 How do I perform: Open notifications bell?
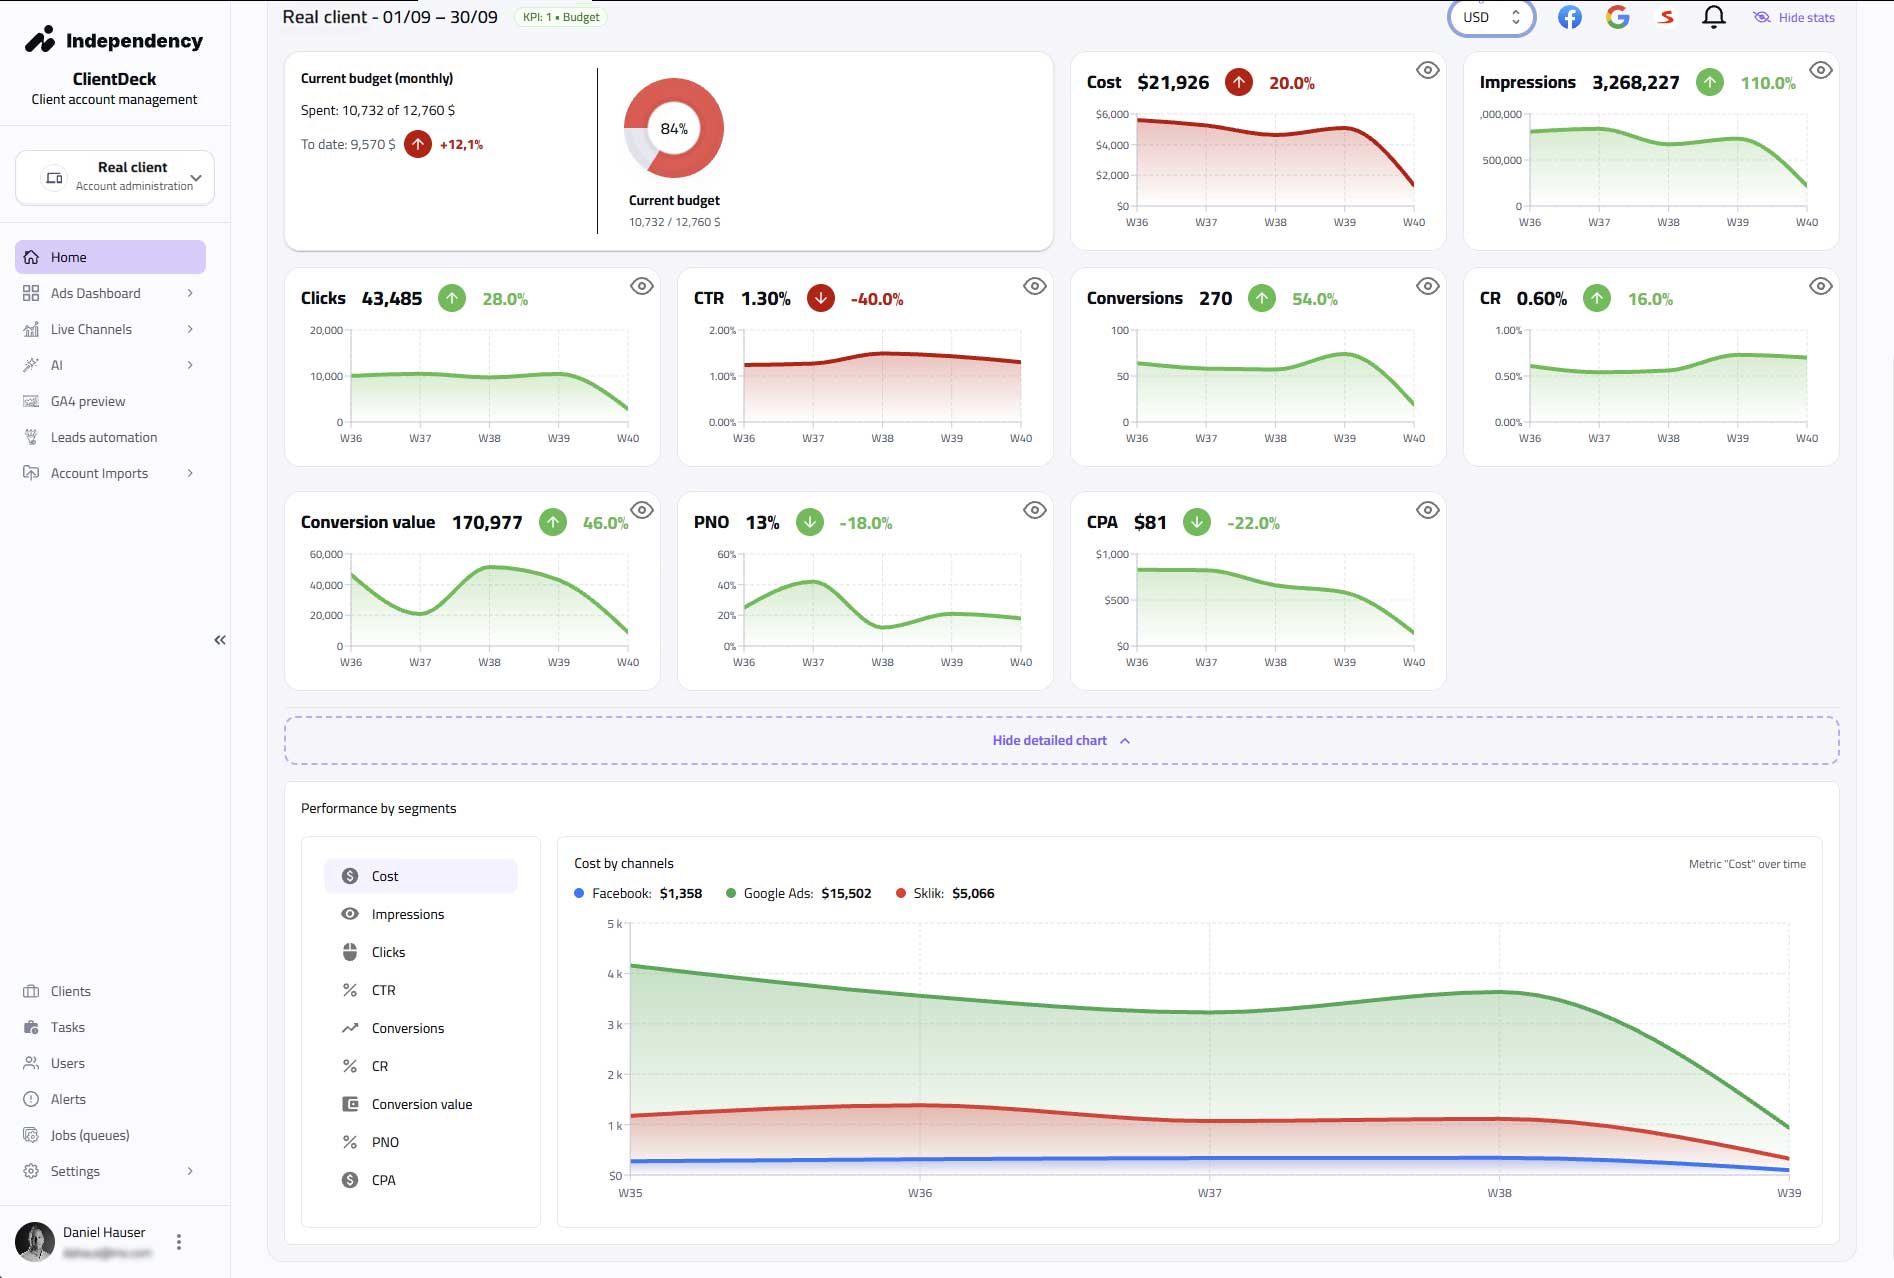pyautogui.click(x=1713, y=17)
